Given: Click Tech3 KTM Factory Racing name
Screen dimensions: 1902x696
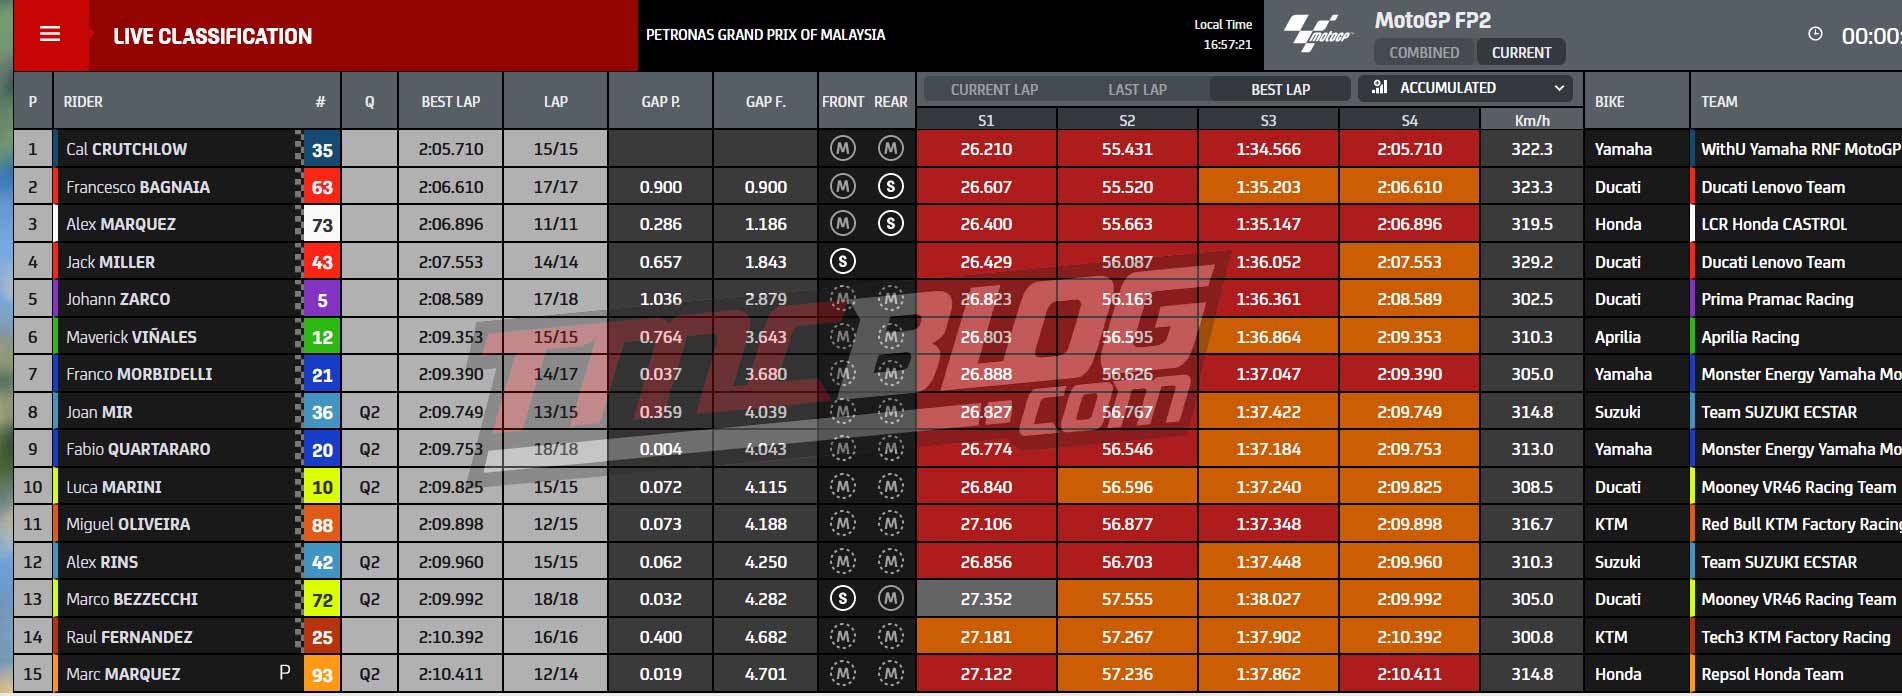Looking at the screenshot, I should click(1796, 637).
